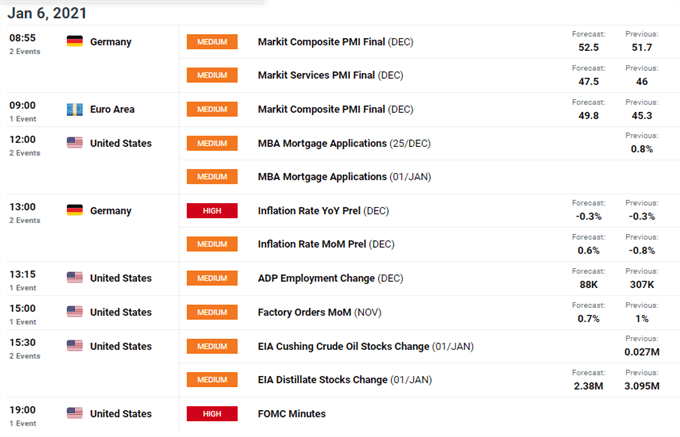Click the United States flag at 12:00
The height and width of the screenshot is (437, 680).
(75, 143)
